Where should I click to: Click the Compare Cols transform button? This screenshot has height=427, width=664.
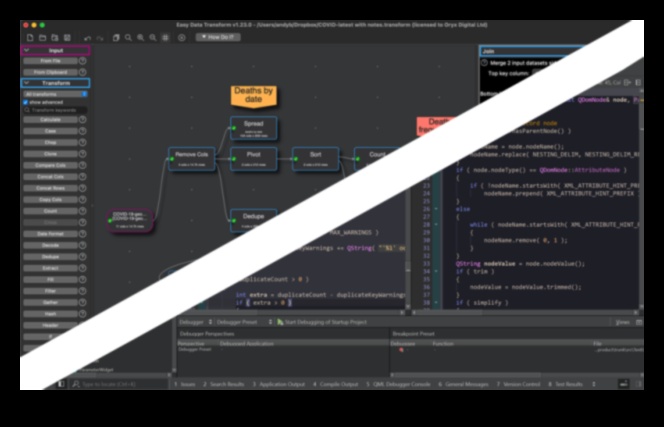50,164
